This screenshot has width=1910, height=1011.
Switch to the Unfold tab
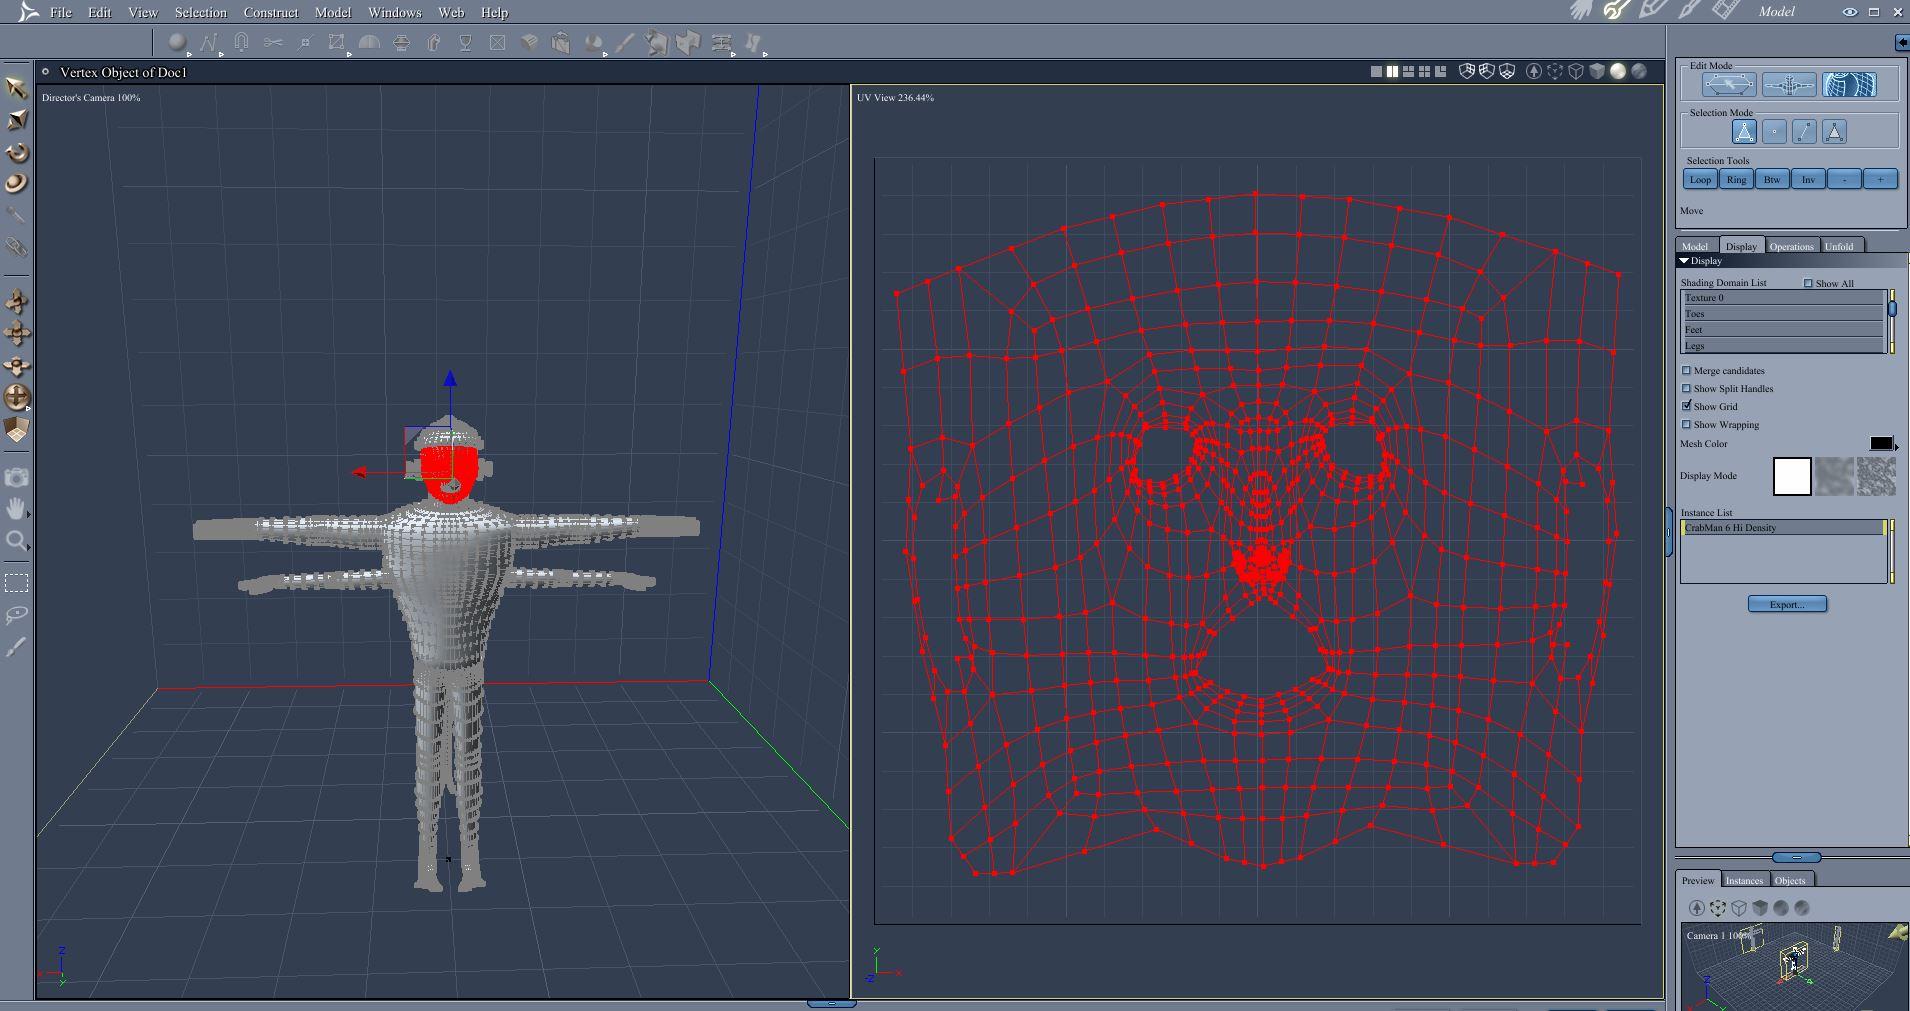point(1838,246)
